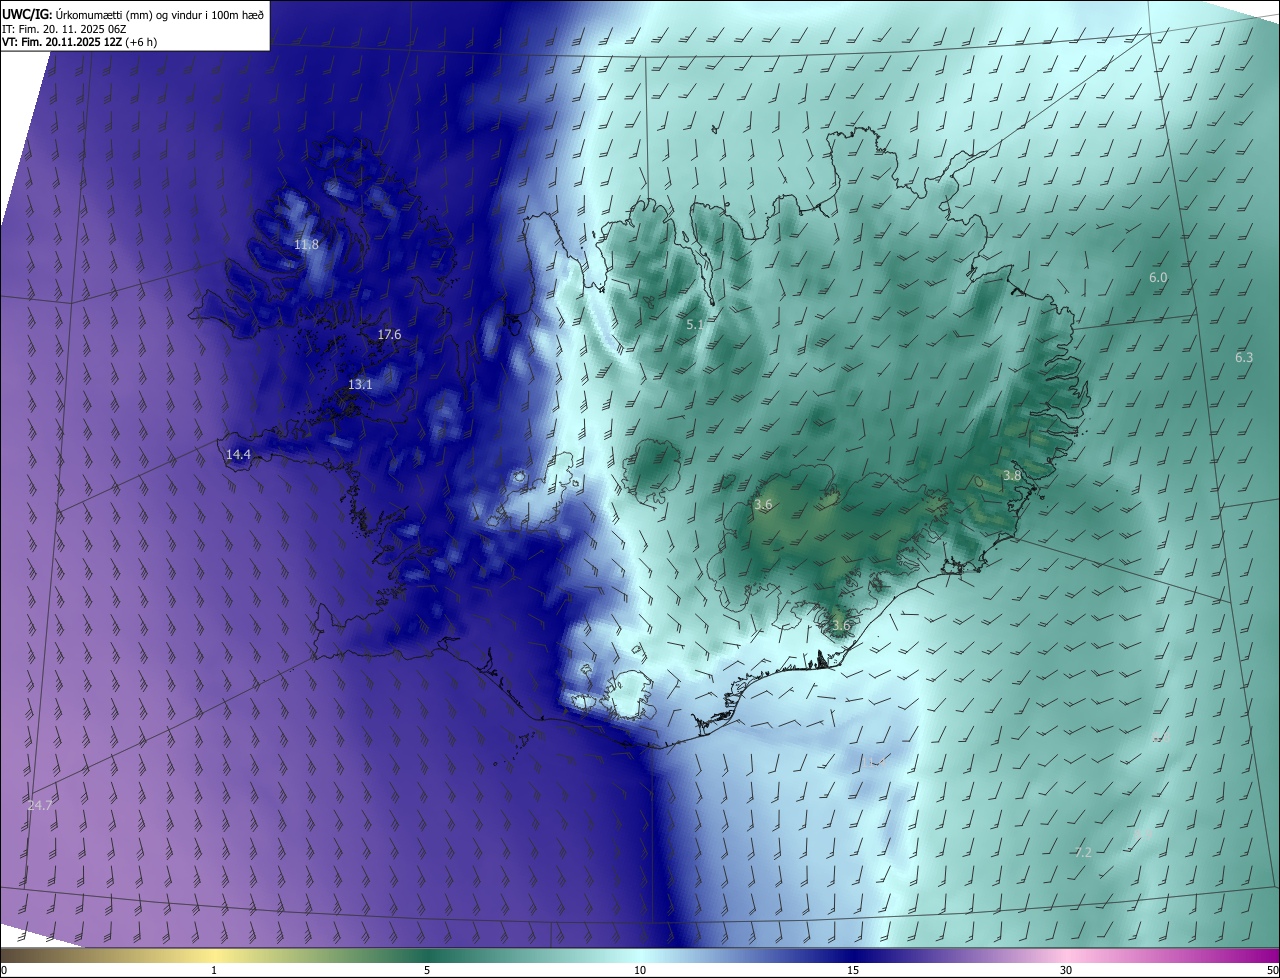Click the 50 tick on the color scale

pyautogui.click(x=1272, y=970)
